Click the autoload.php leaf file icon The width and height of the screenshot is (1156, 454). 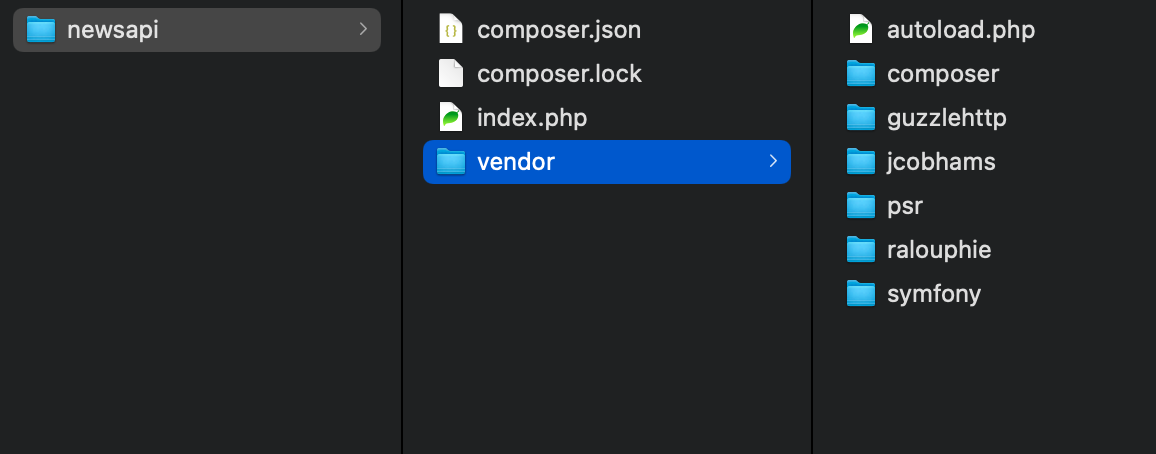pos(860,29)
